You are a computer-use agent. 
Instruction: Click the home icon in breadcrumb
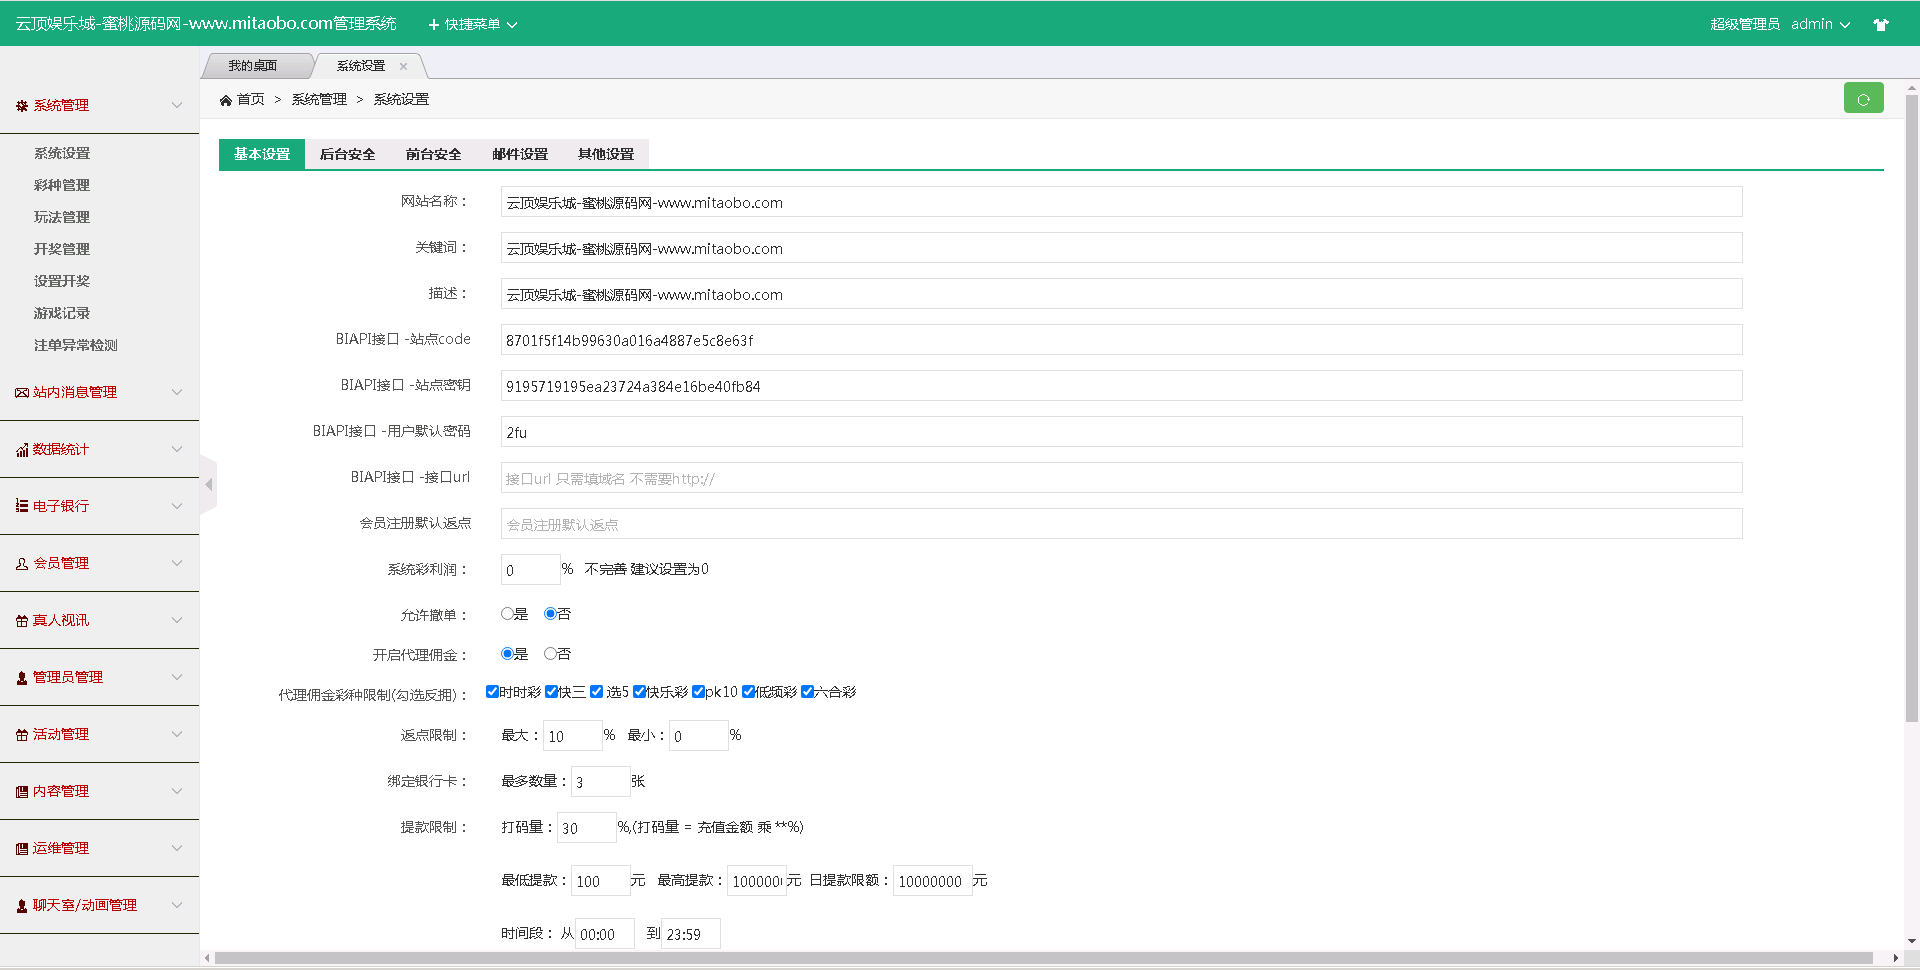(226, 100)
